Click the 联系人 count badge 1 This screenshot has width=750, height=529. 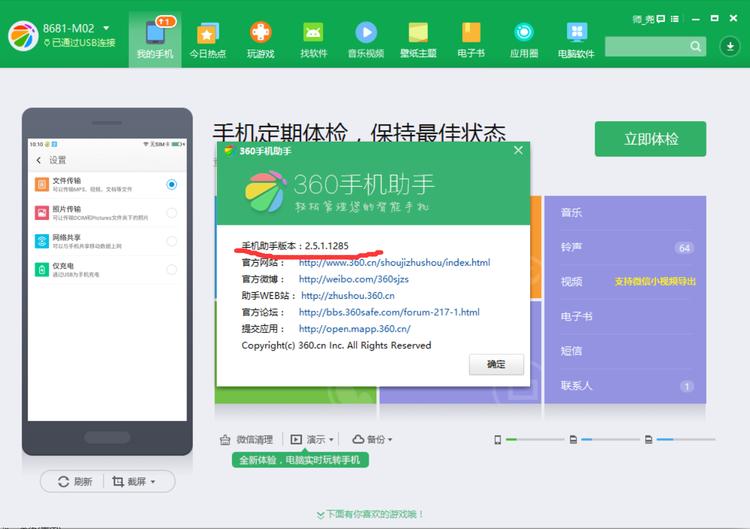(687, 386)
